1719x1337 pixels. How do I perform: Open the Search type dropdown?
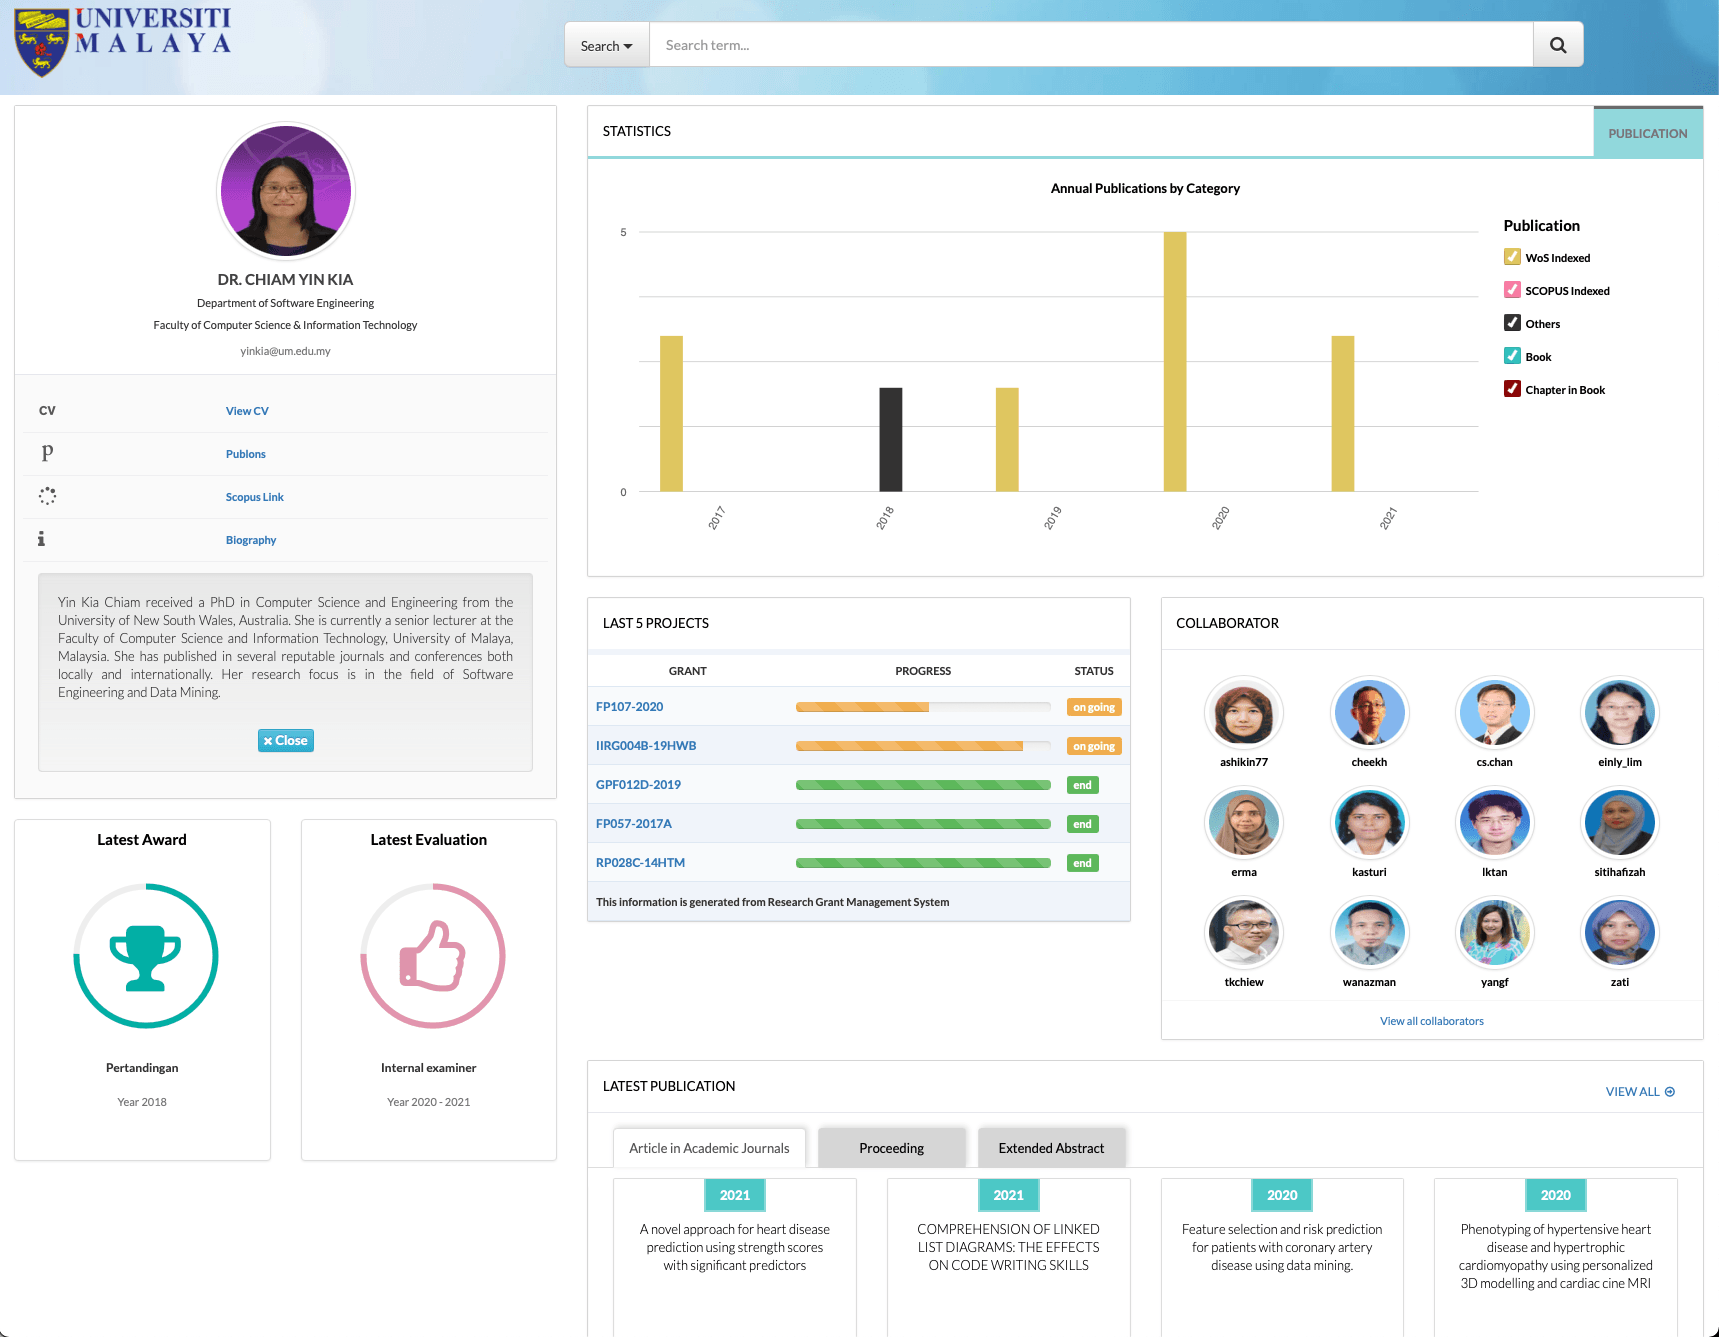coord(606,44)
